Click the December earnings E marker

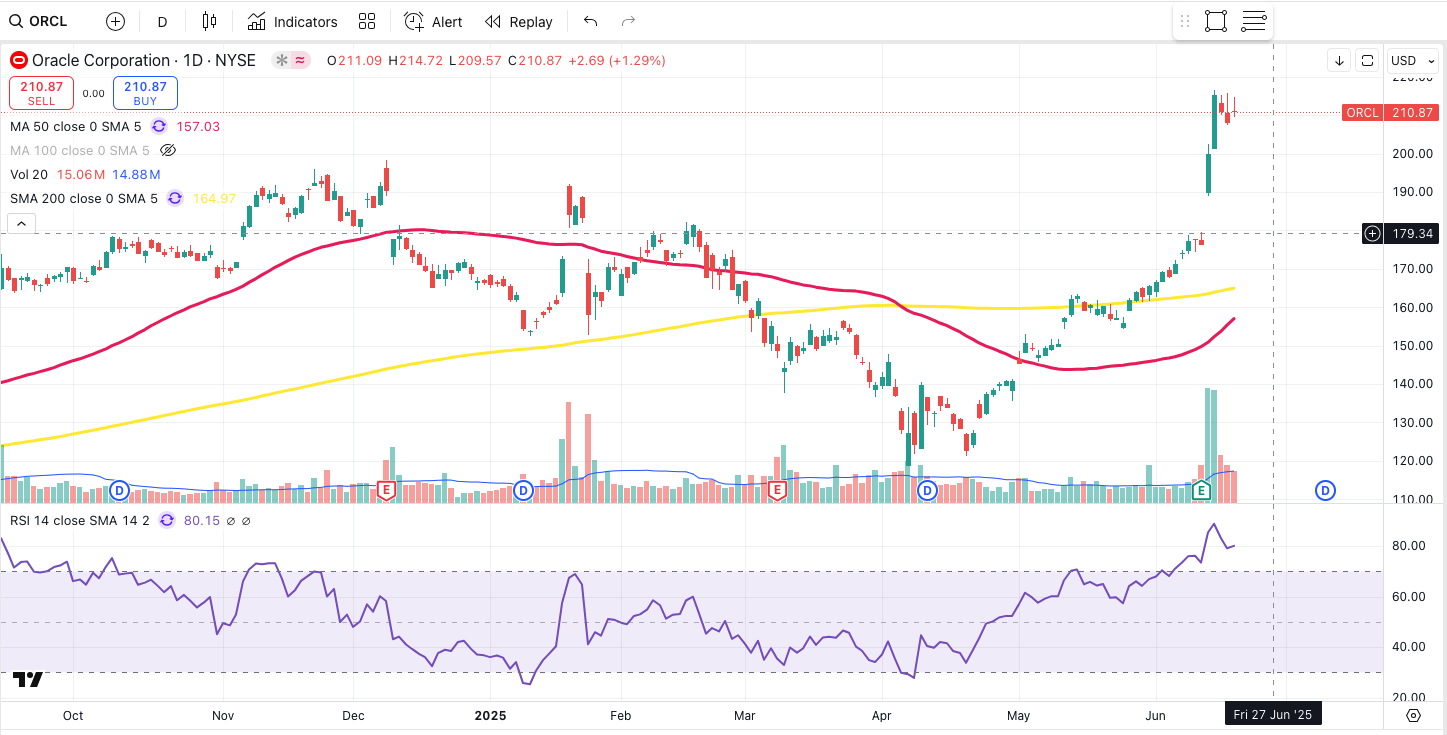(386, 490)
